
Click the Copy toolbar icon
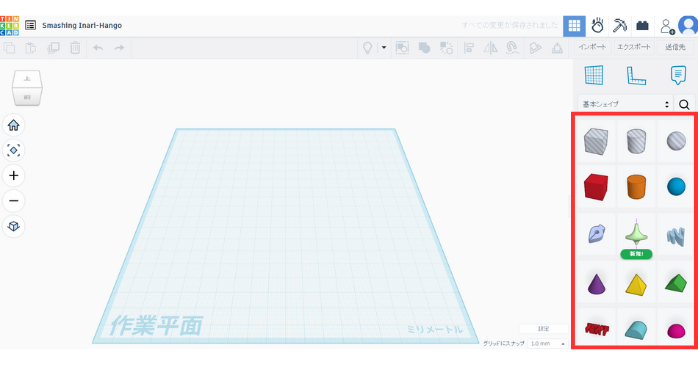(x=9, y=48)
